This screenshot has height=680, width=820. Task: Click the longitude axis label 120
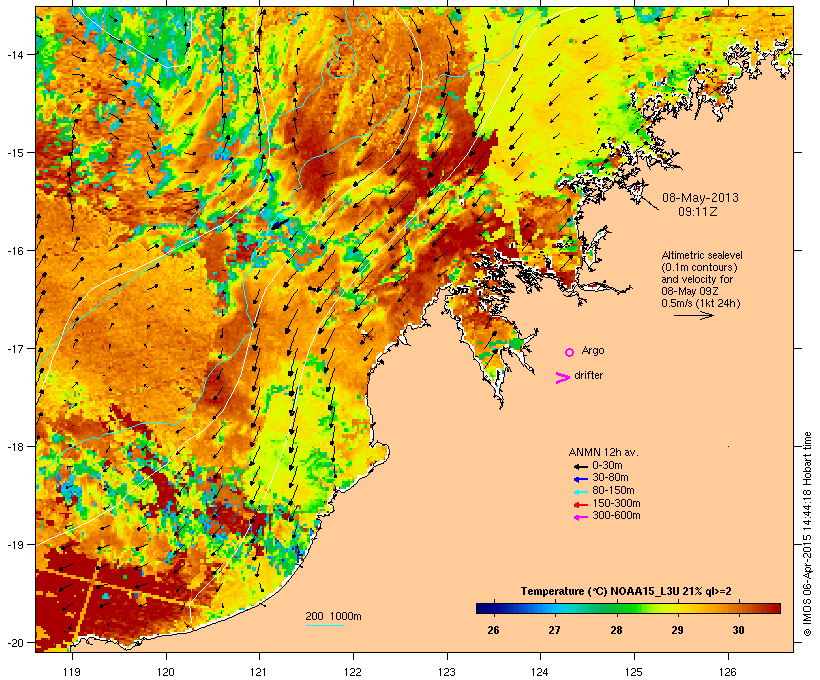point(166,672)
